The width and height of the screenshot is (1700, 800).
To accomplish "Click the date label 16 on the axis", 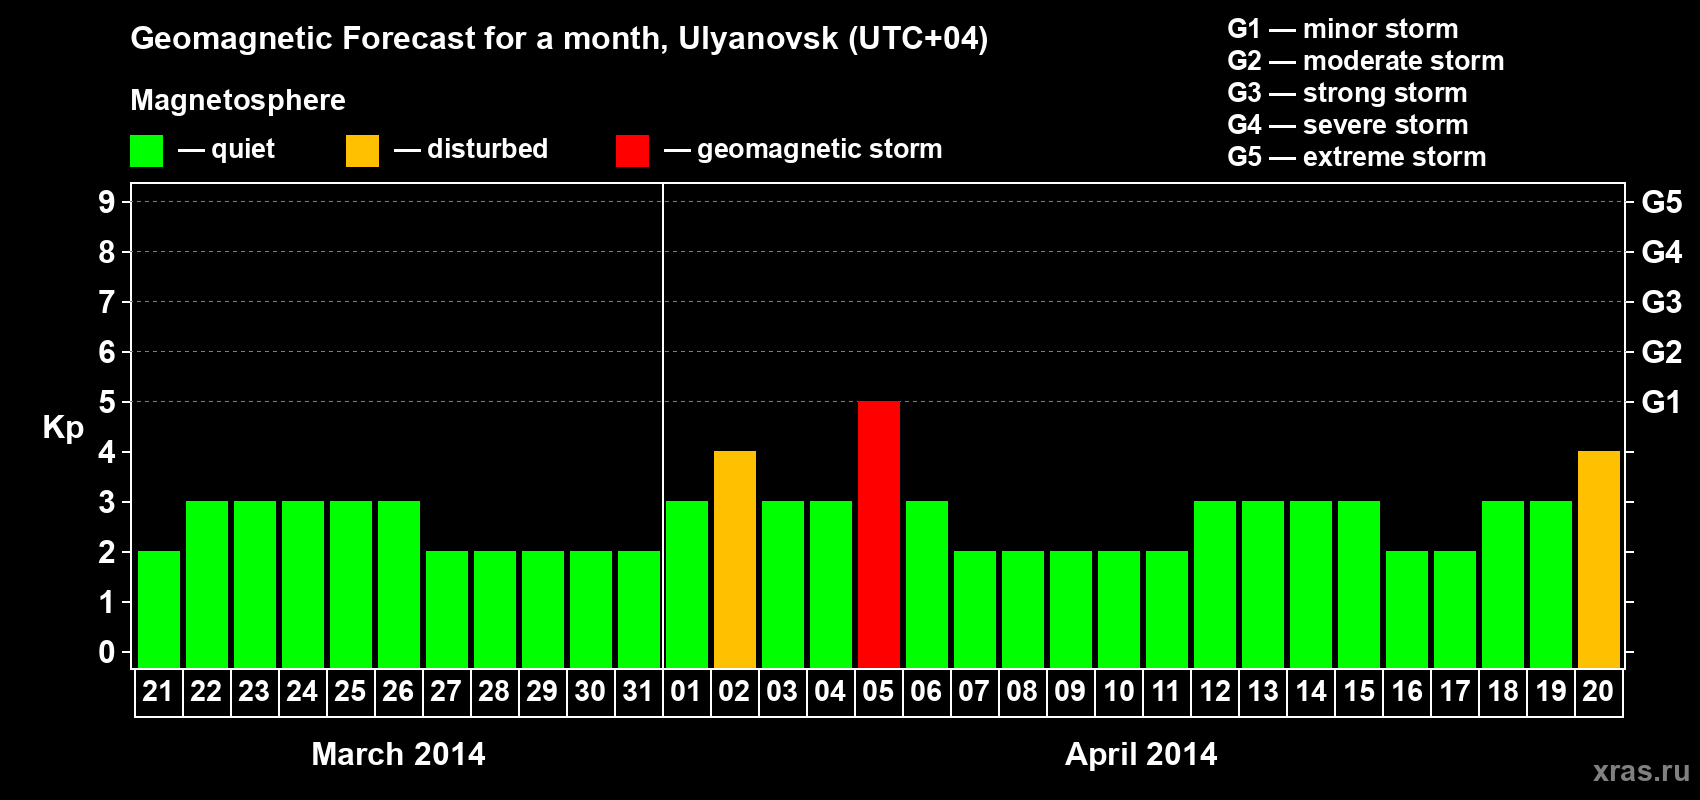I will tap(1406, 692).
